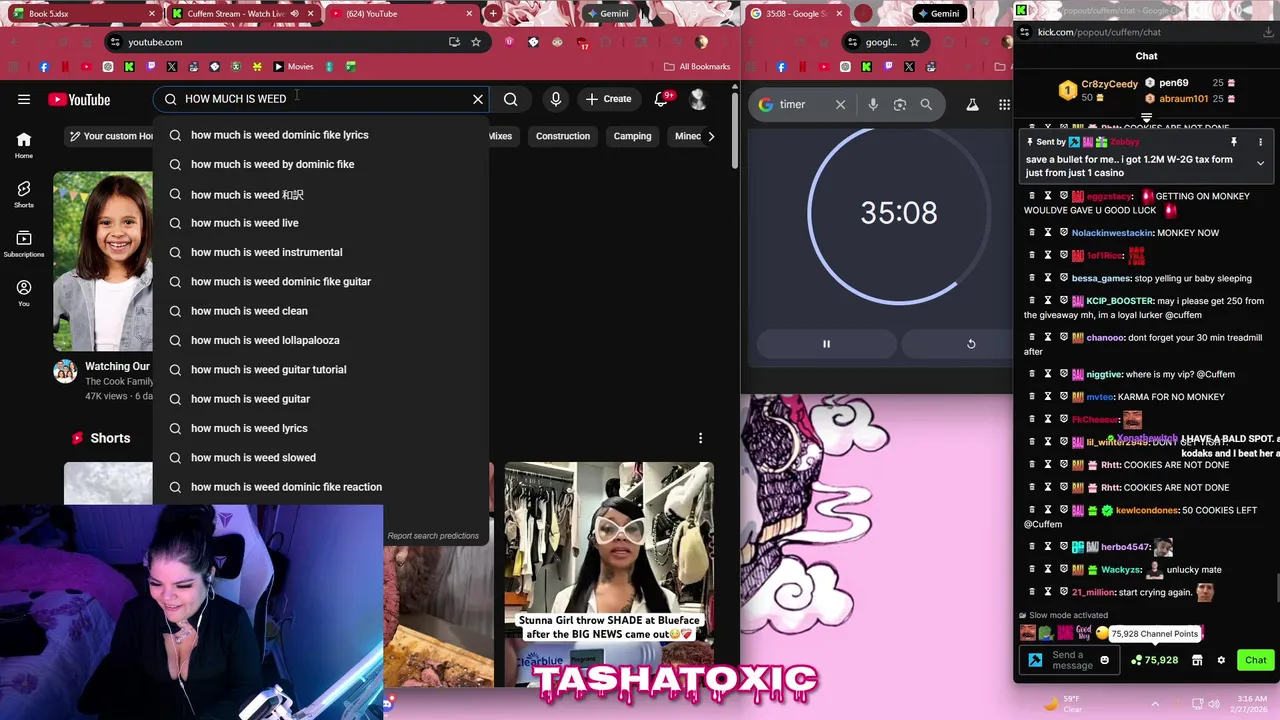Open the Stunna Girl Shorts thumbnail
1280x720 pixels.
[609, 574]
